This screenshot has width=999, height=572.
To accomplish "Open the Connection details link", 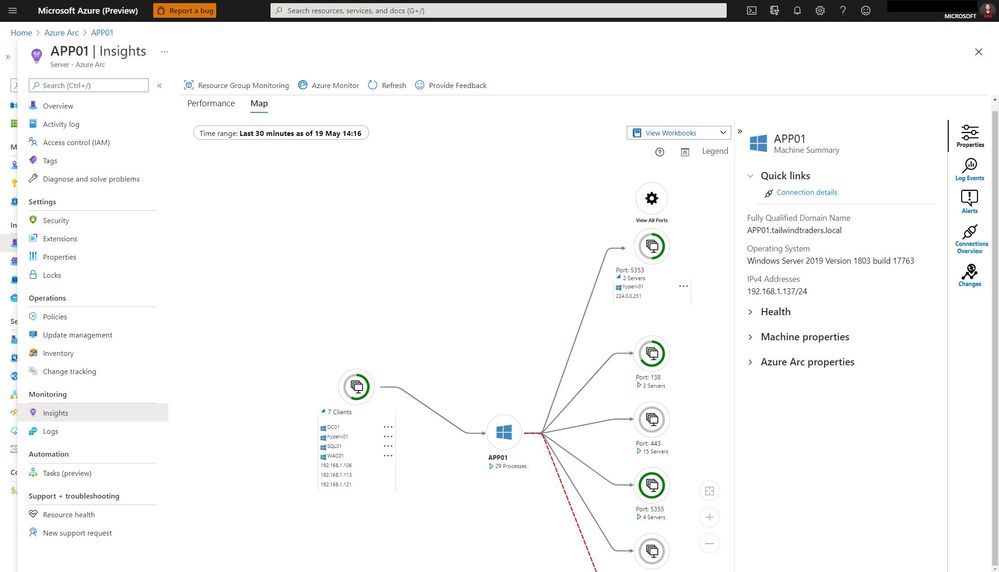I will coord(807,192).
